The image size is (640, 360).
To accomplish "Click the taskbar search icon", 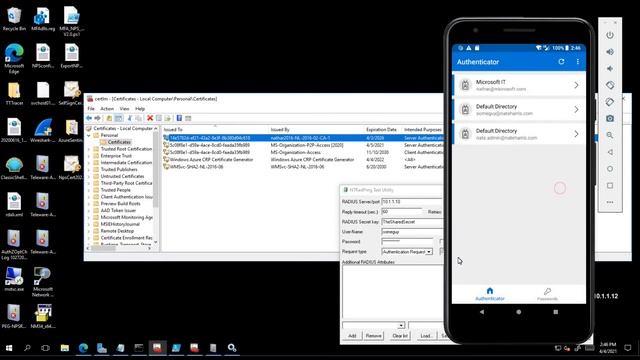I will pyautogui.click(x=27, y=348).
